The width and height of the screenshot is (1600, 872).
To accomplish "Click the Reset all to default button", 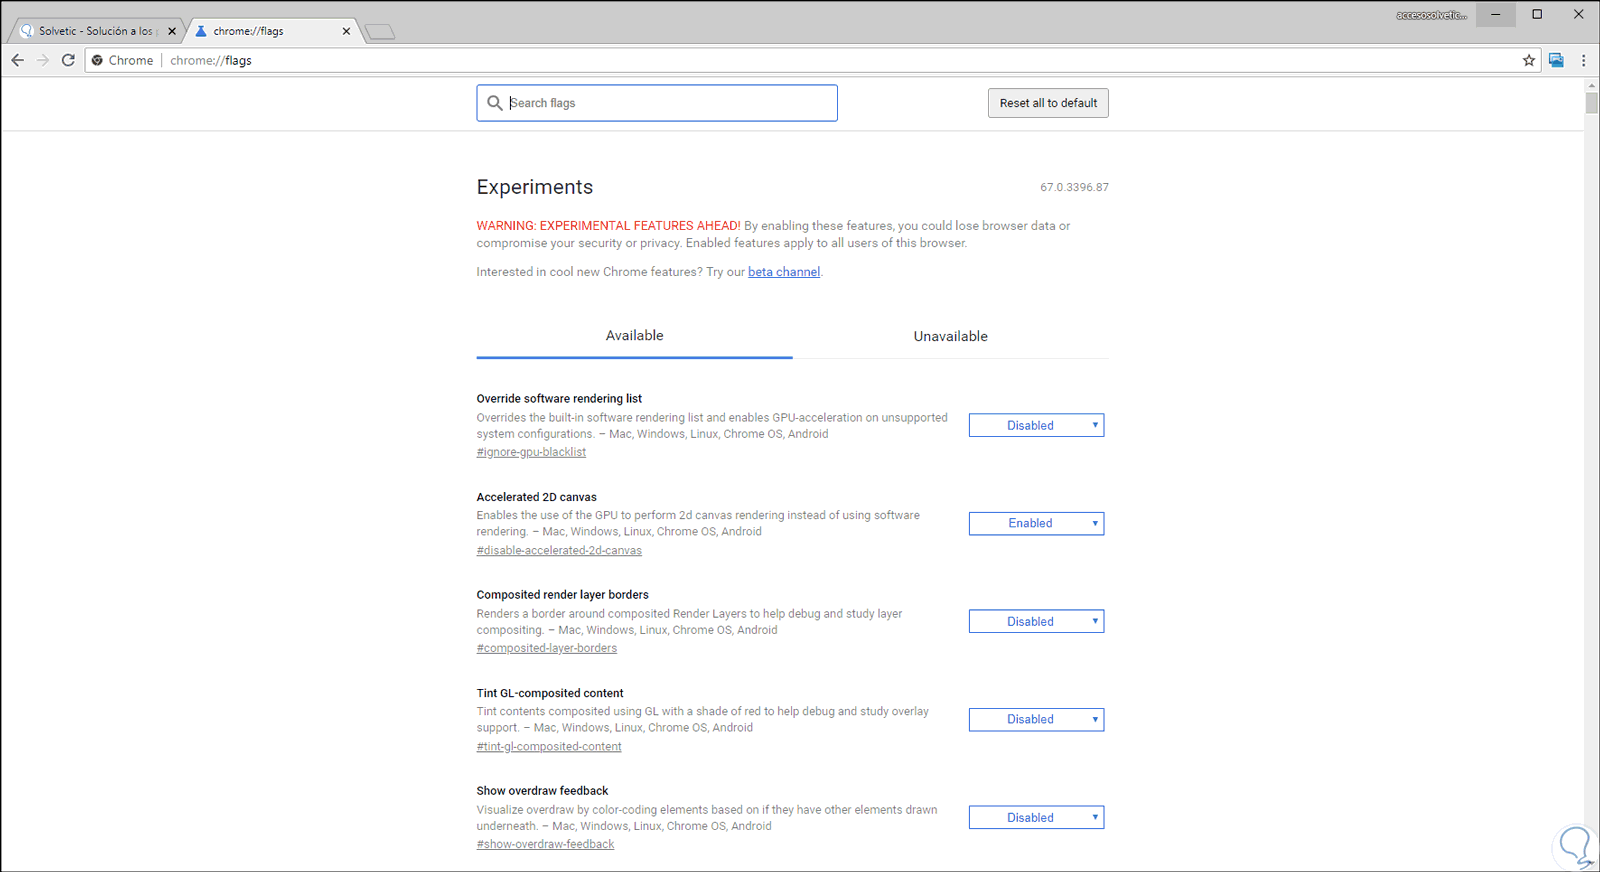I will tap(1048, 103).
